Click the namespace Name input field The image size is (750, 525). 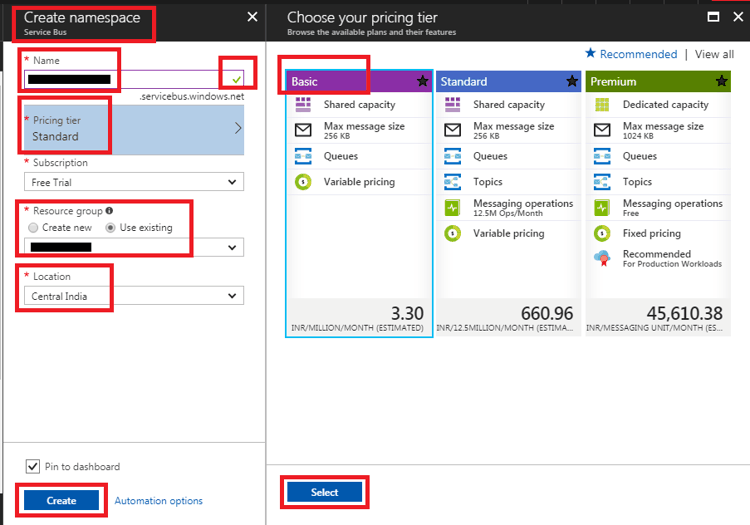(x=120, y=79)
